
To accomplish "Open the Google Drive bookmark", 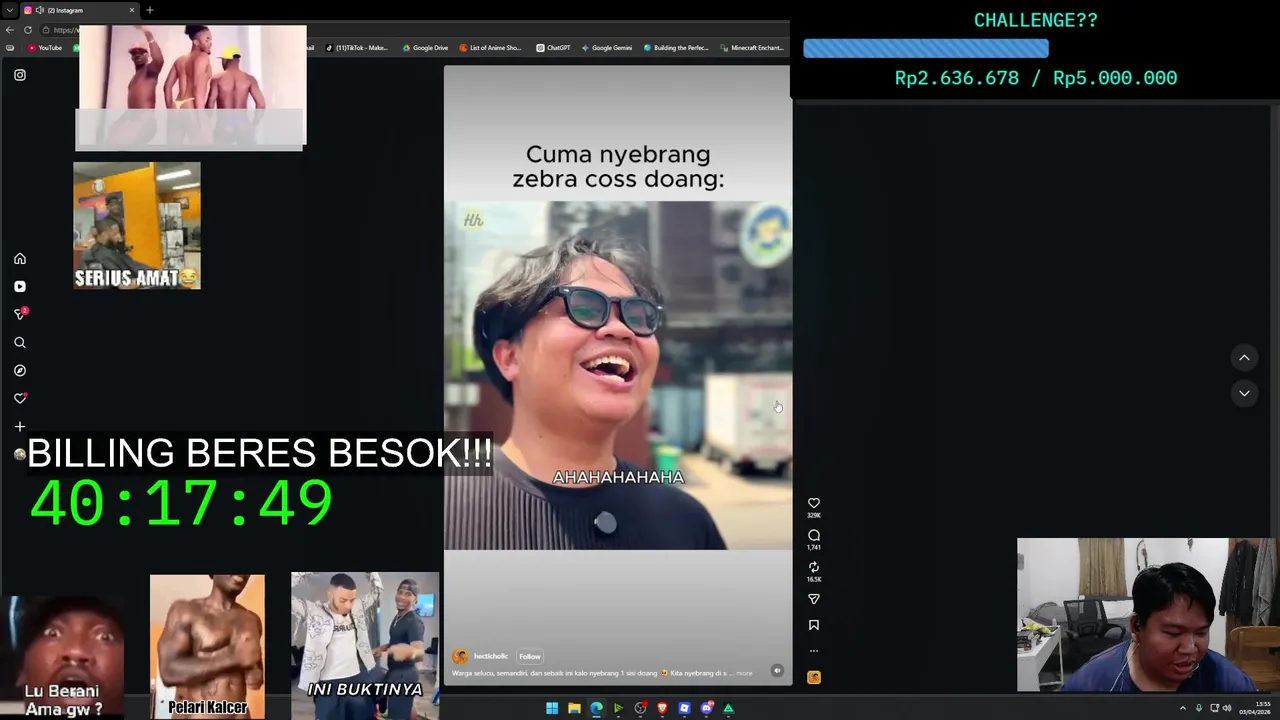I will (x=426, y=48).
